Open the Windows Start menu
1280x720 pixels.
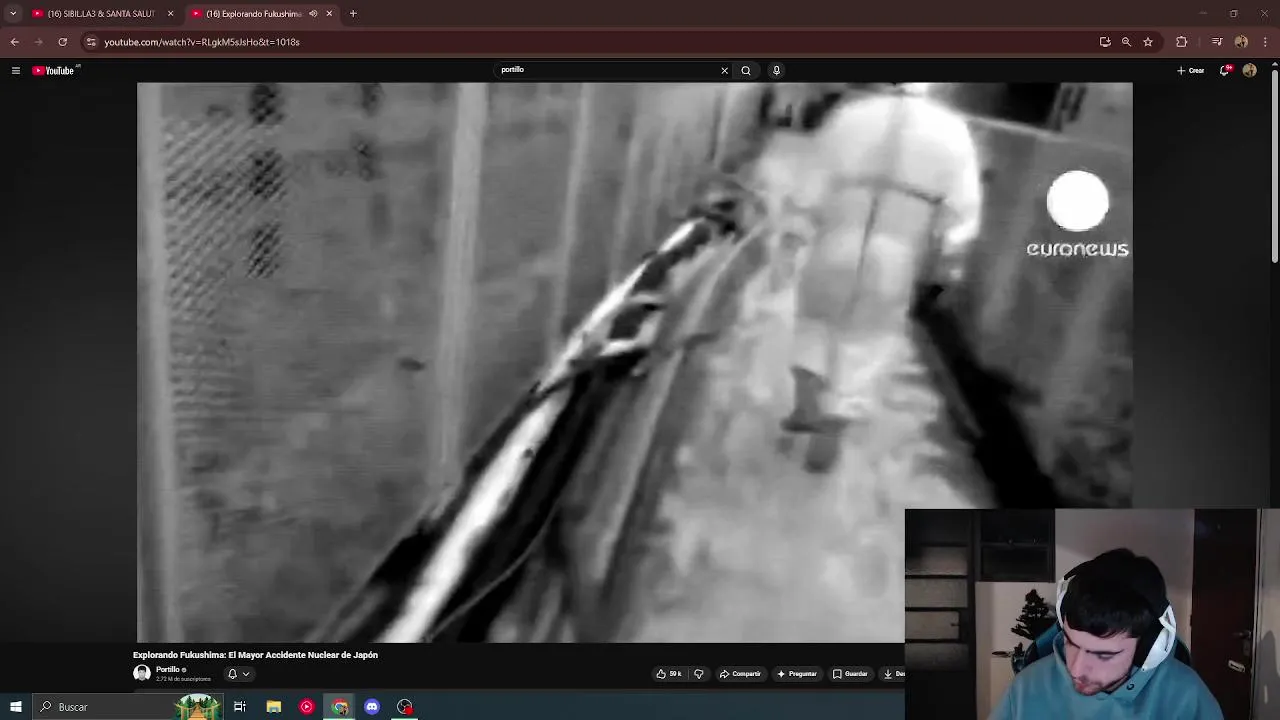15,707
